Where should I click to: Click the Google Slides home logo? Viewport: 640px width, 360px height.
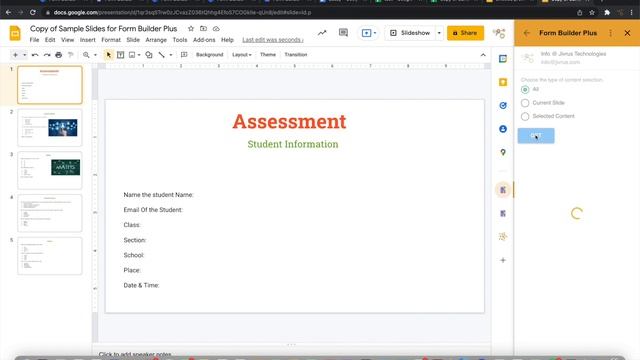click(15, 33)
